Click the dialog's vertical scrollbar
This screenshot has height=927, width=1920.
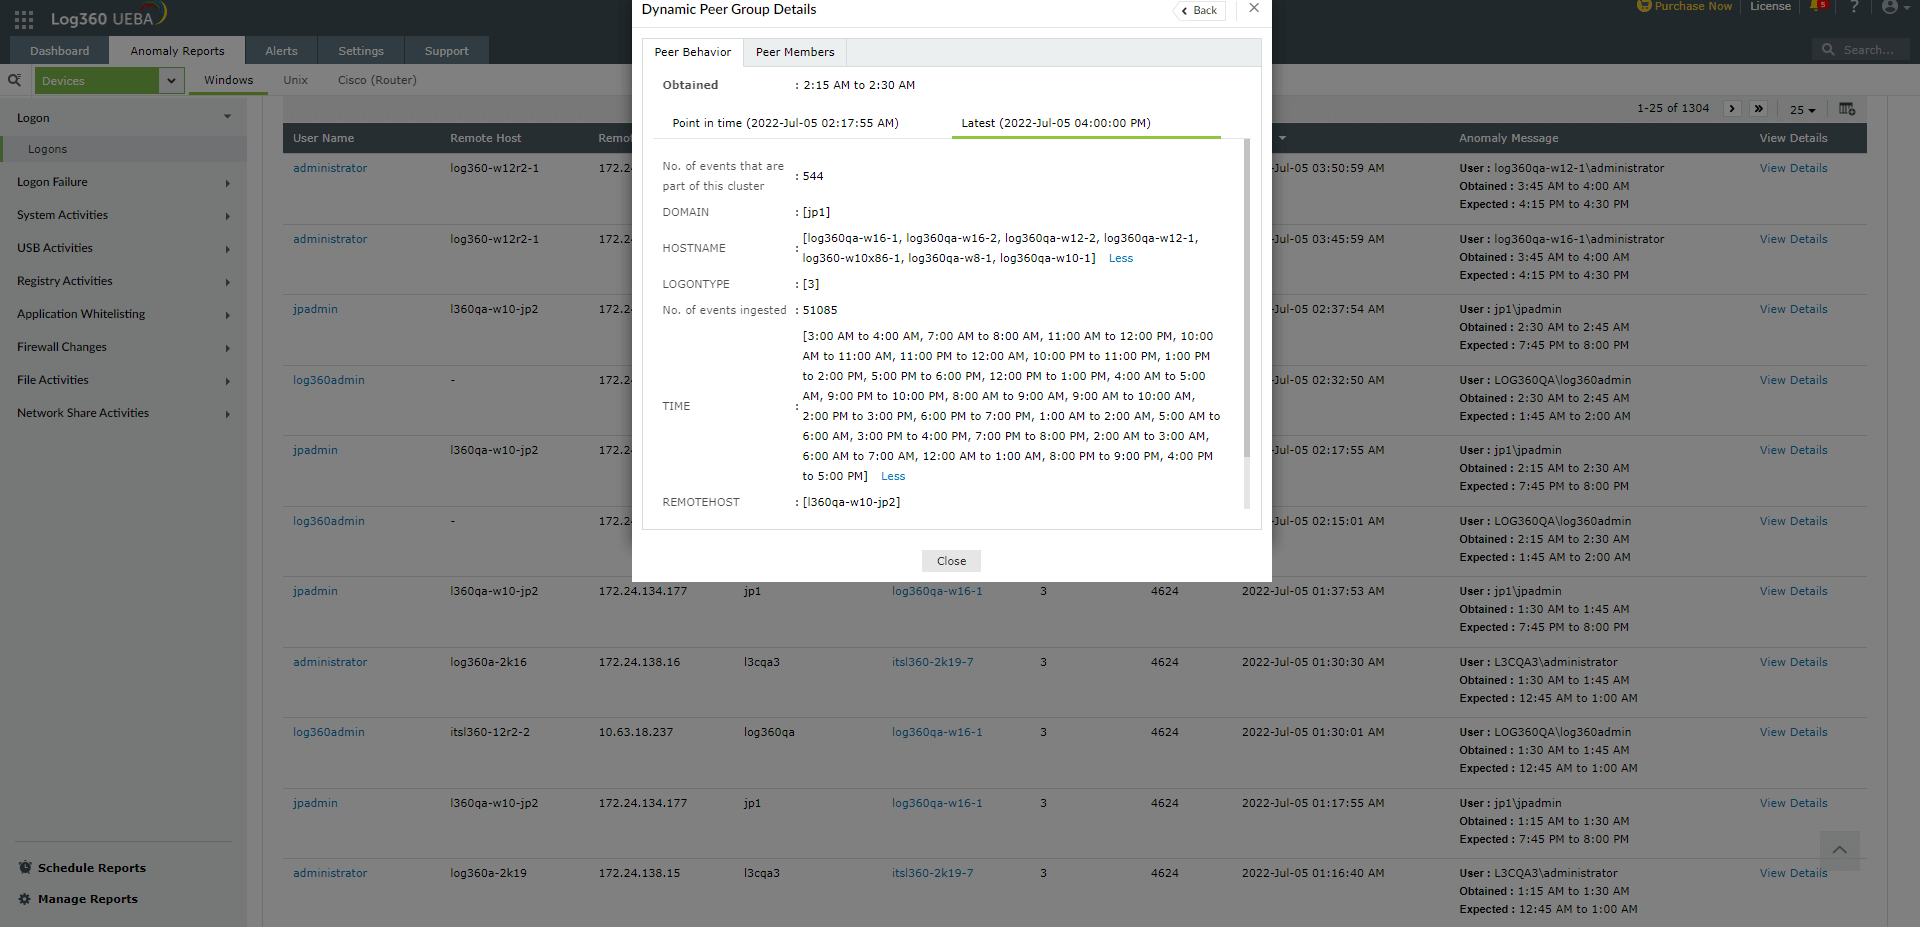click(x=1247, y=300)
